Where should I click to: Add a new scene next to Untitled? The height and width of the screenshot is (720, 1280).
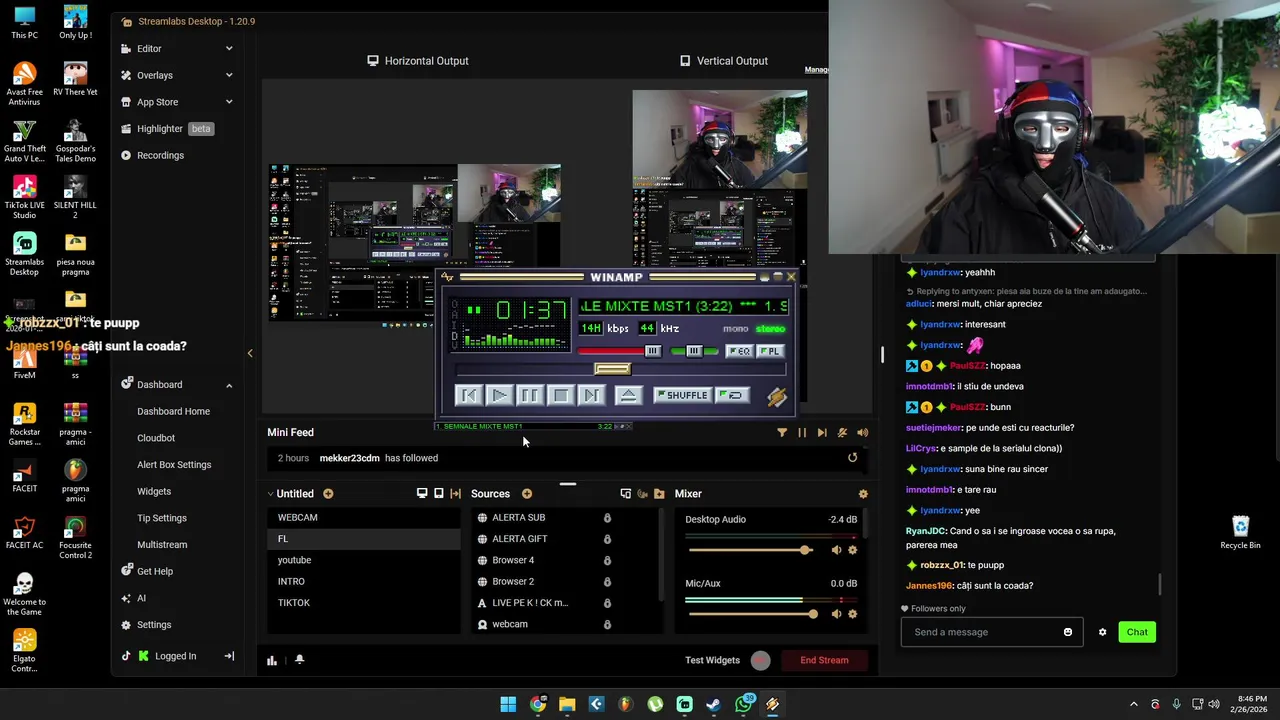[x=328, y=494]
